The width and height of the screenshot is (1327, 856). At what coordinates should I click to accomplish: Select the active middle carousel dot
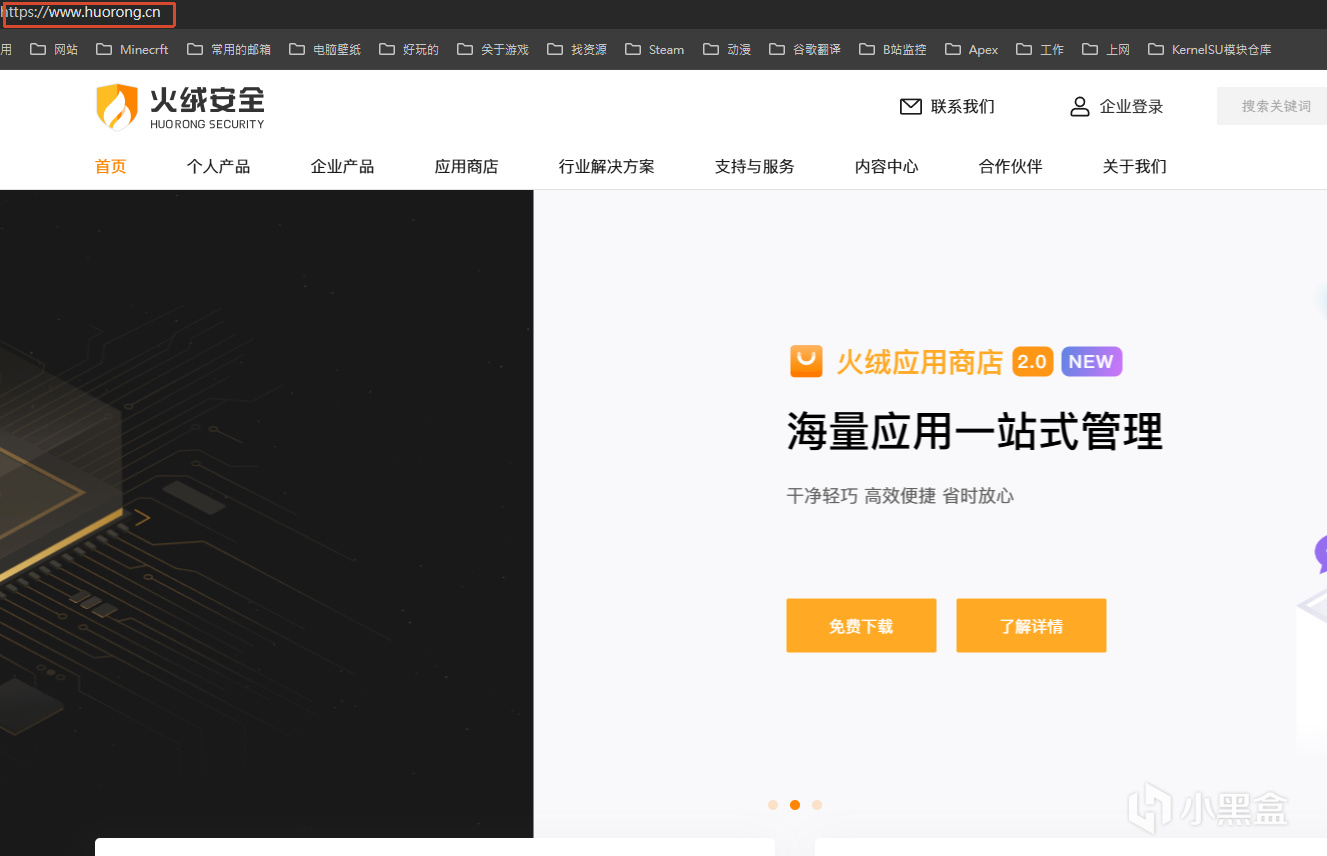[x=795, y=805]
